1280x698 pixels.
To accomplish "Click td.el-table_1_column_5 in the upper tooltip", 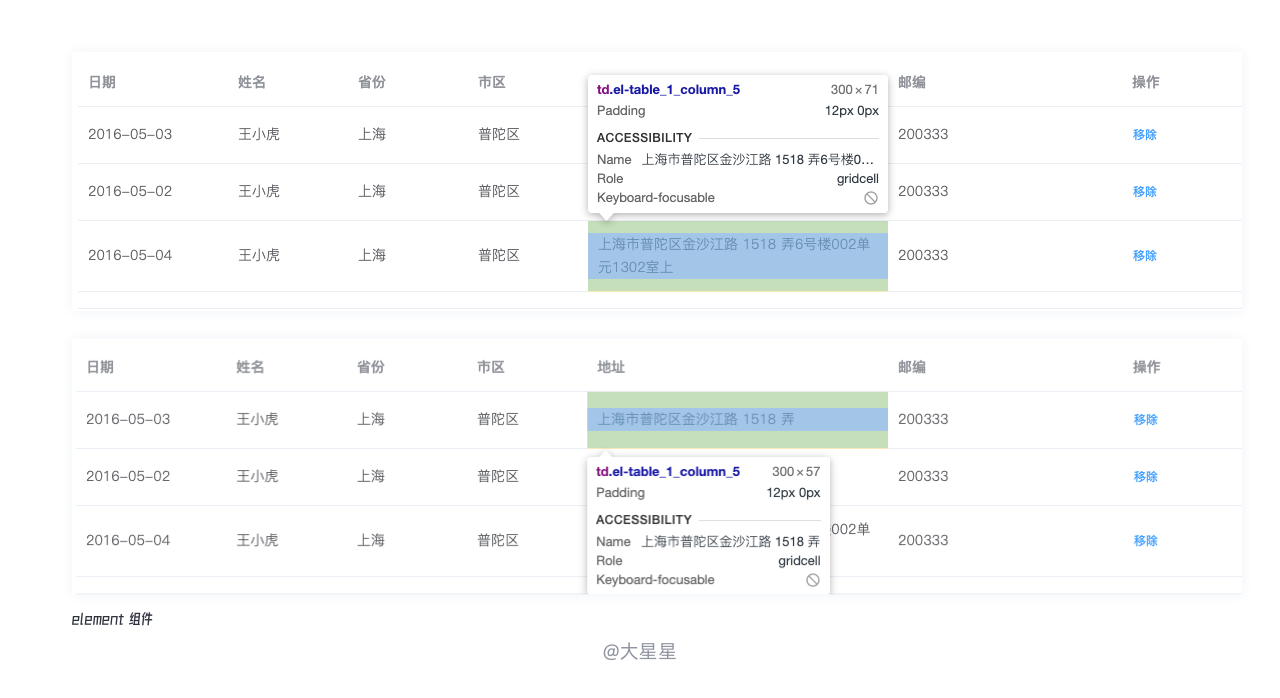I will tap(668, 90).
